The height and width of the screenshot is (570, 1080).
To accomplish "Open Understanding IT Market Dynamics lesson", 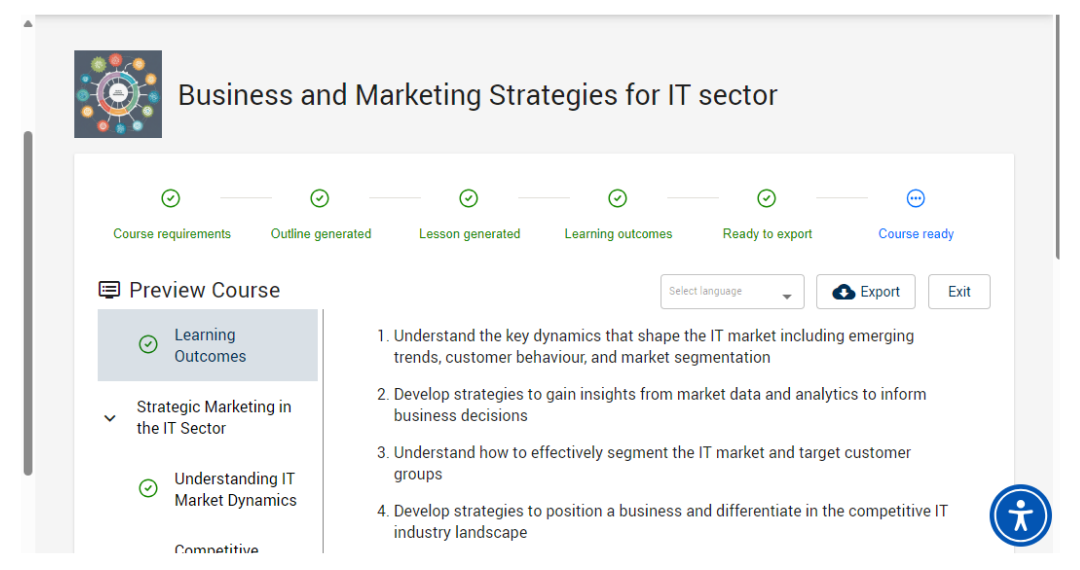I will click(x=235, y=489).
